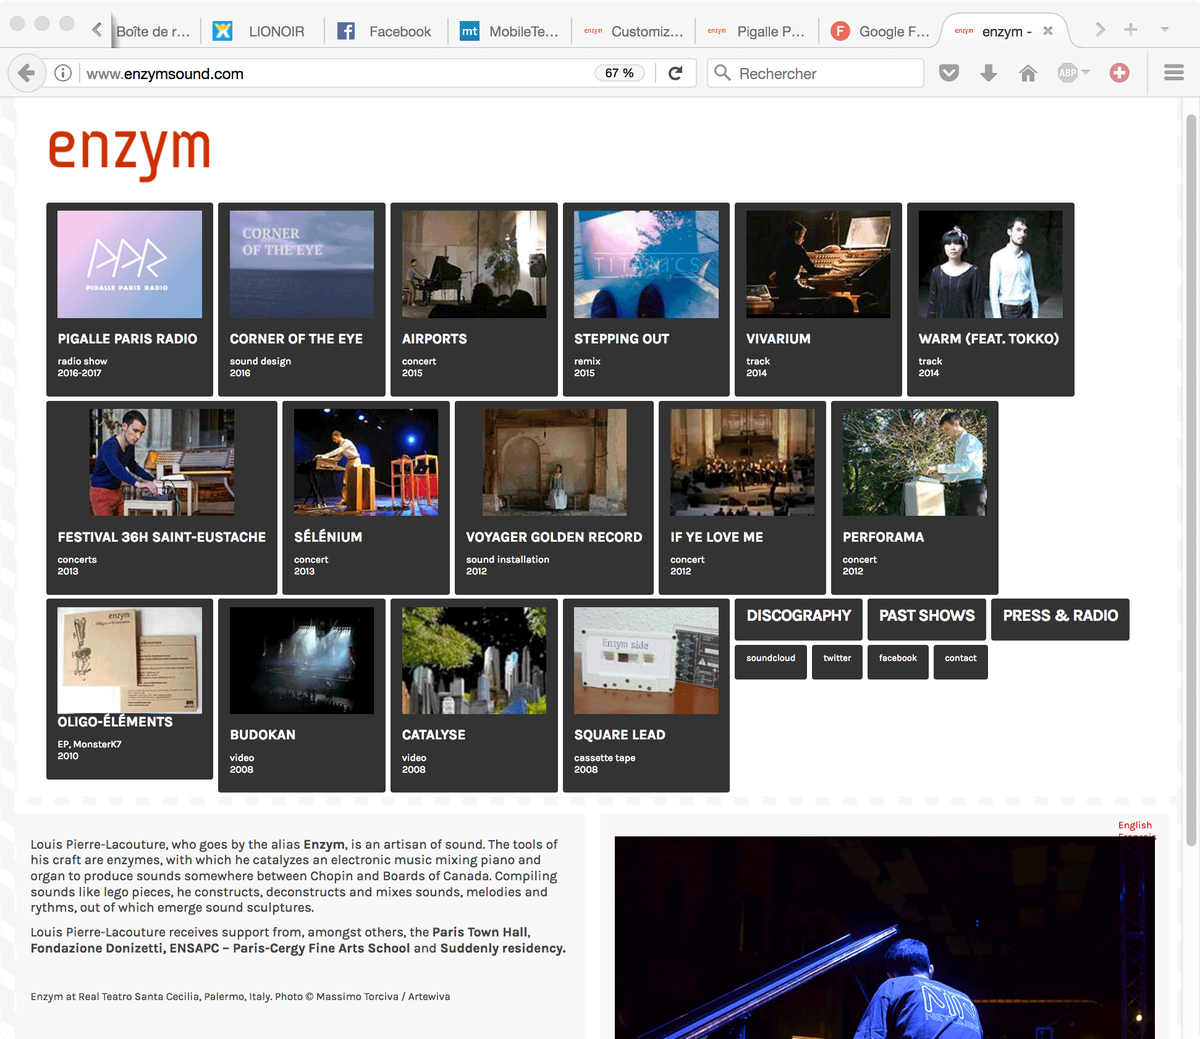Go to the browser home page icon
The image size is (1200, 1039).
pyautogui.click(x=1028, y=73)
